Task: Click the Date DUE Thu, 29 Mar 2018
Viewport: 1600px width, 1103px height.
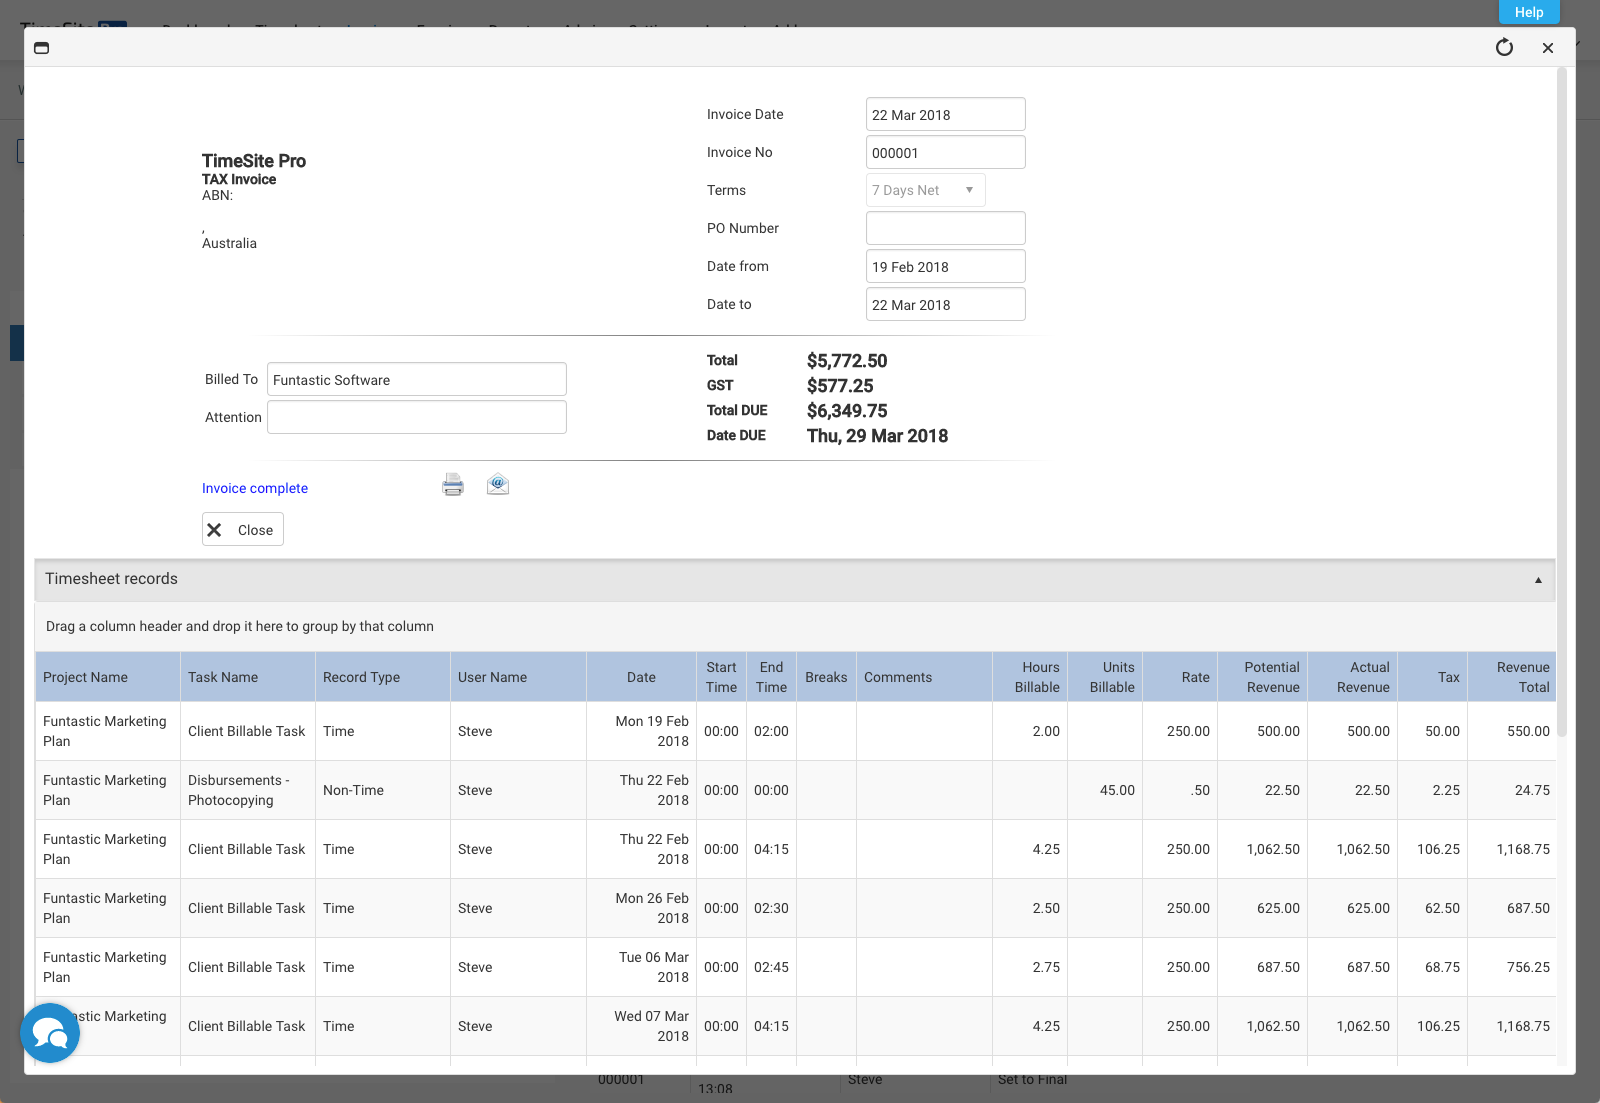Action: pyautogui.click(x=877, y=436)
